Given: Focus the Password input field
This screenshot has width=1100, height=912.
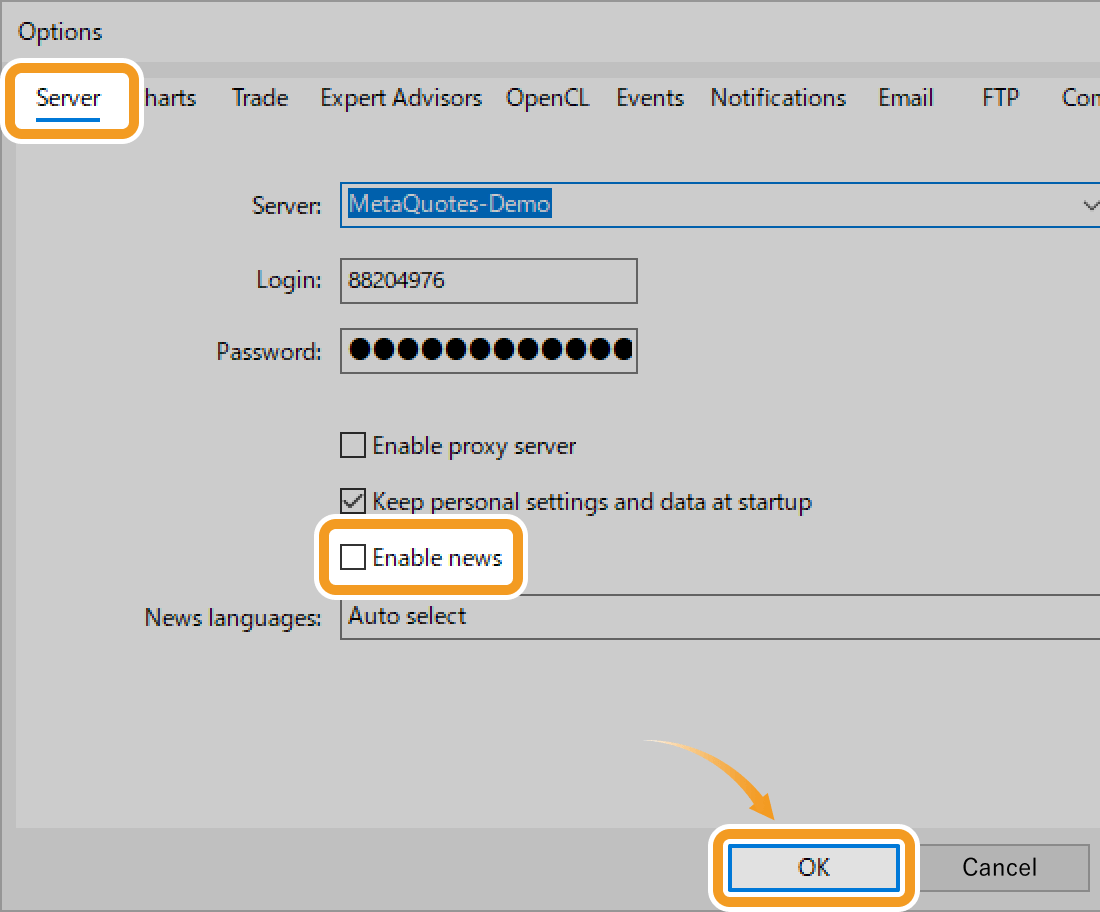Looking at the screenshot, I should 488,350.
